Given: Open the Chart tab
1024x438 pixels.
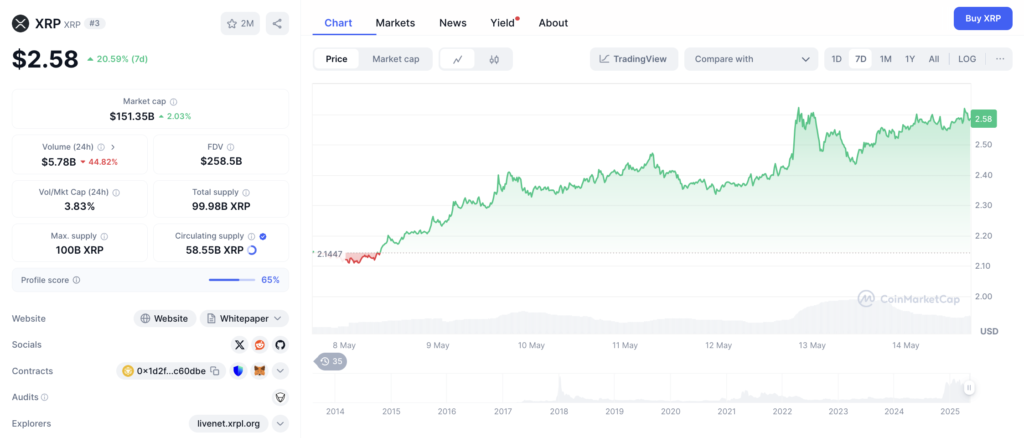Looking at the screenshot, I should [x=338, y=23].
